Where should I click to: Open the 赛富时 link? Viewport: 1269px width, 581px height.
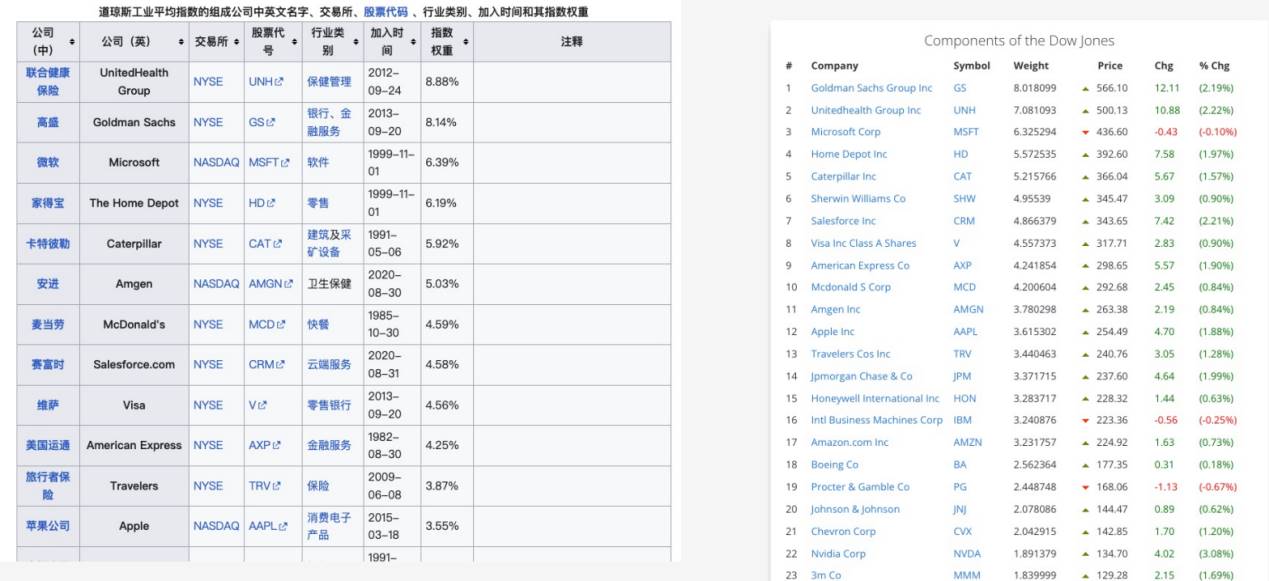[x=48, y=365]
